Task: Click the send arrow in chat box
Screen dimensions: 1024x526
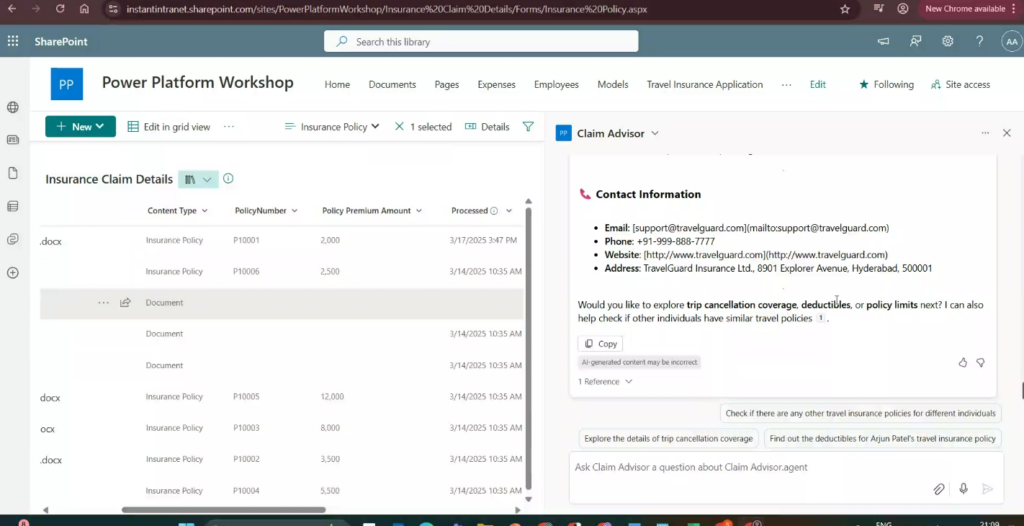Action: (987, 489)
